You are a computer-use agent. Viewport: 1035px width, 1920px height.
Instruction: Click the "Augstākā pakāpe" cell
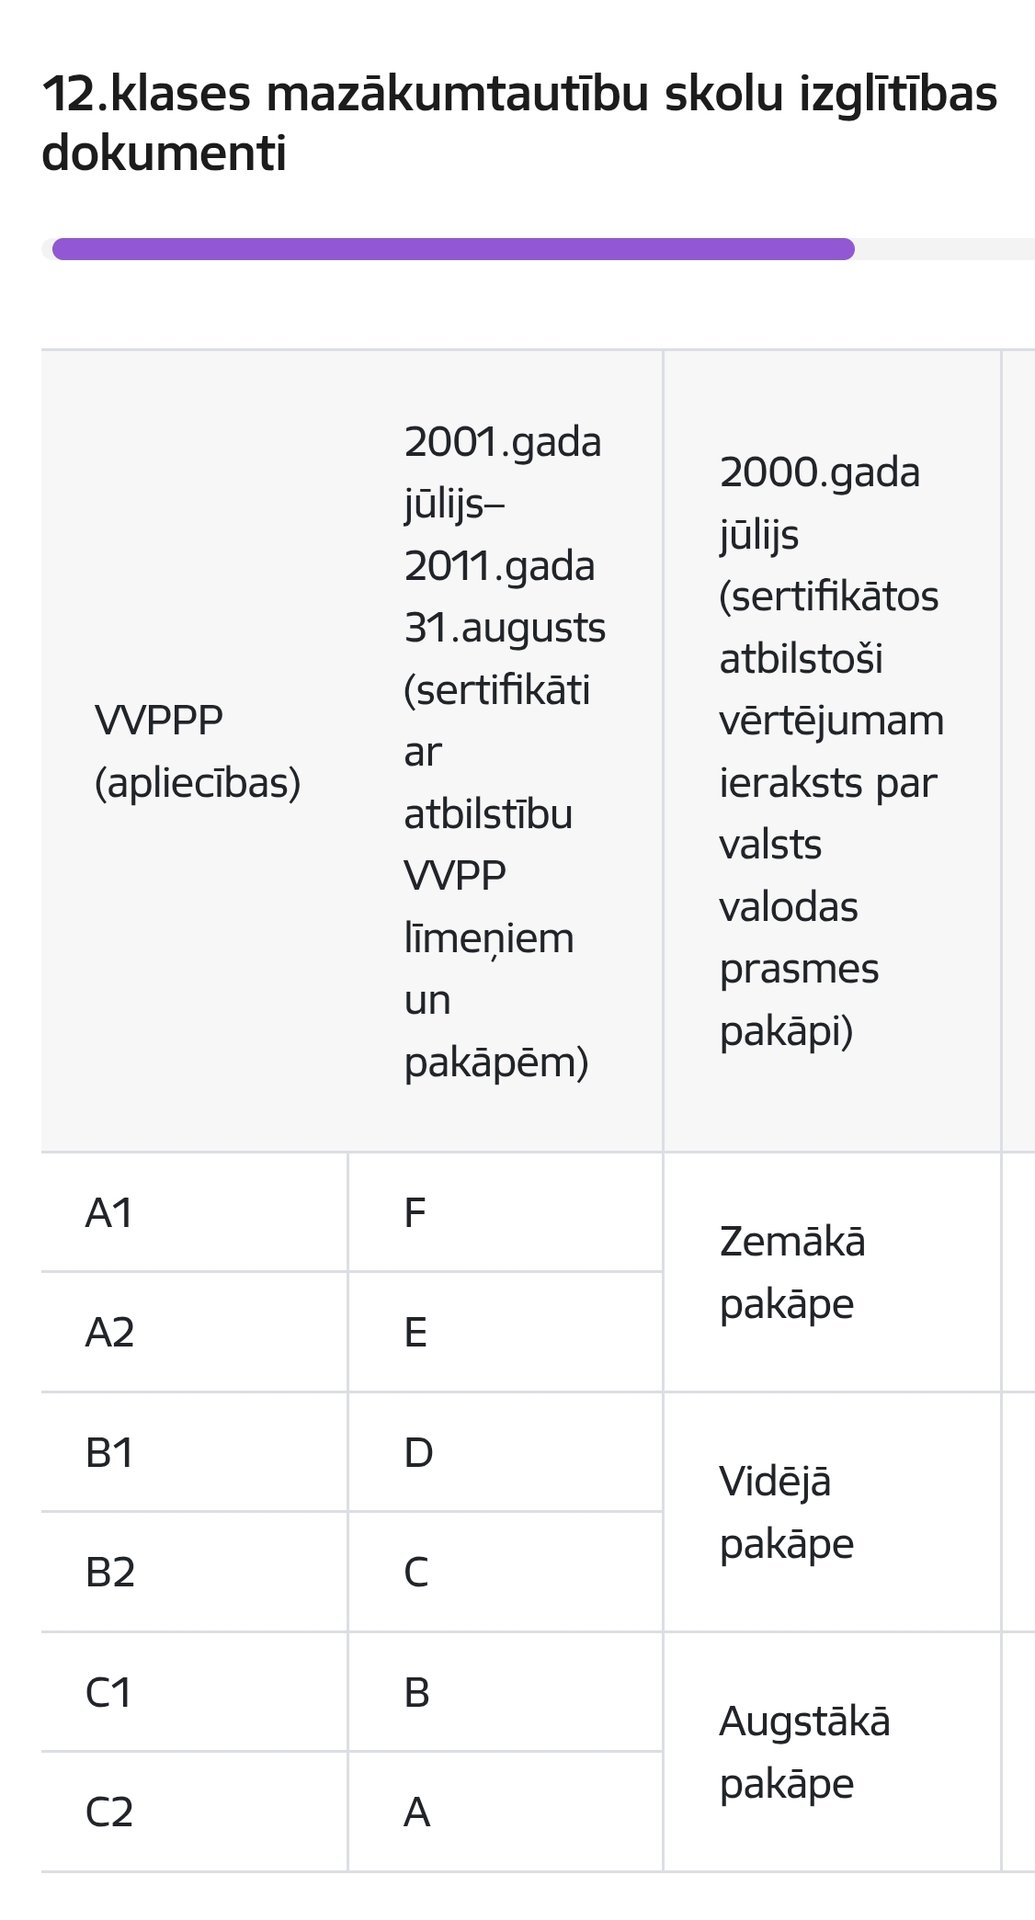pyautogui.click(x=804, y=1752)
